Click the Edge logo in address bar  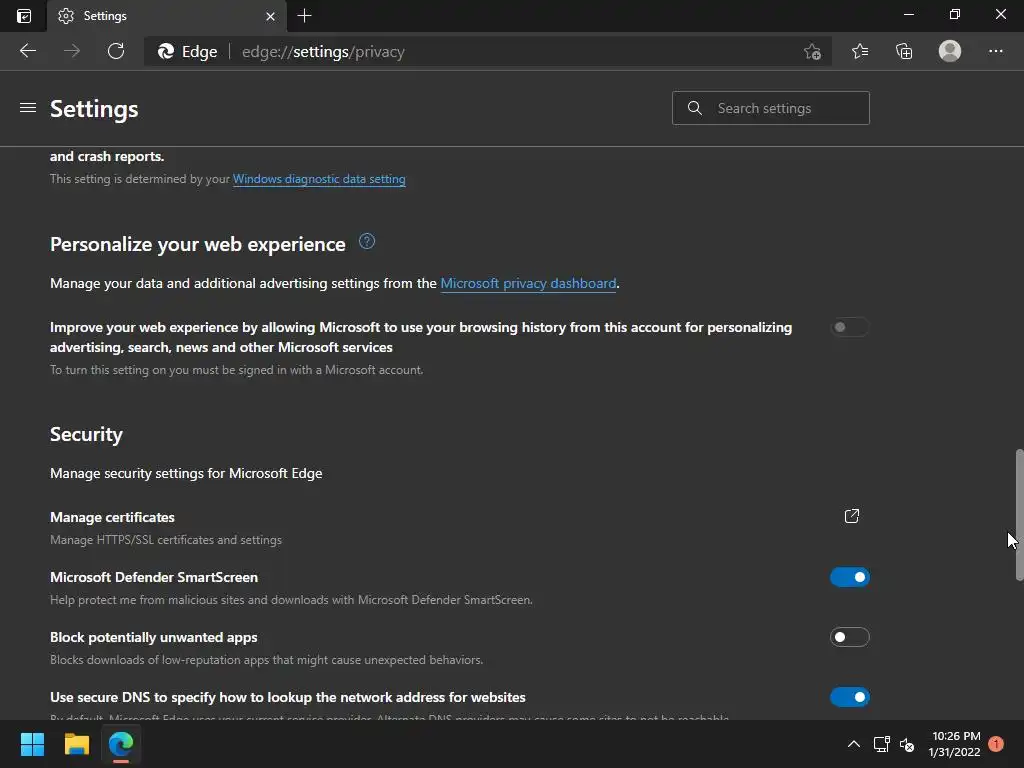(x=166, y=52)
